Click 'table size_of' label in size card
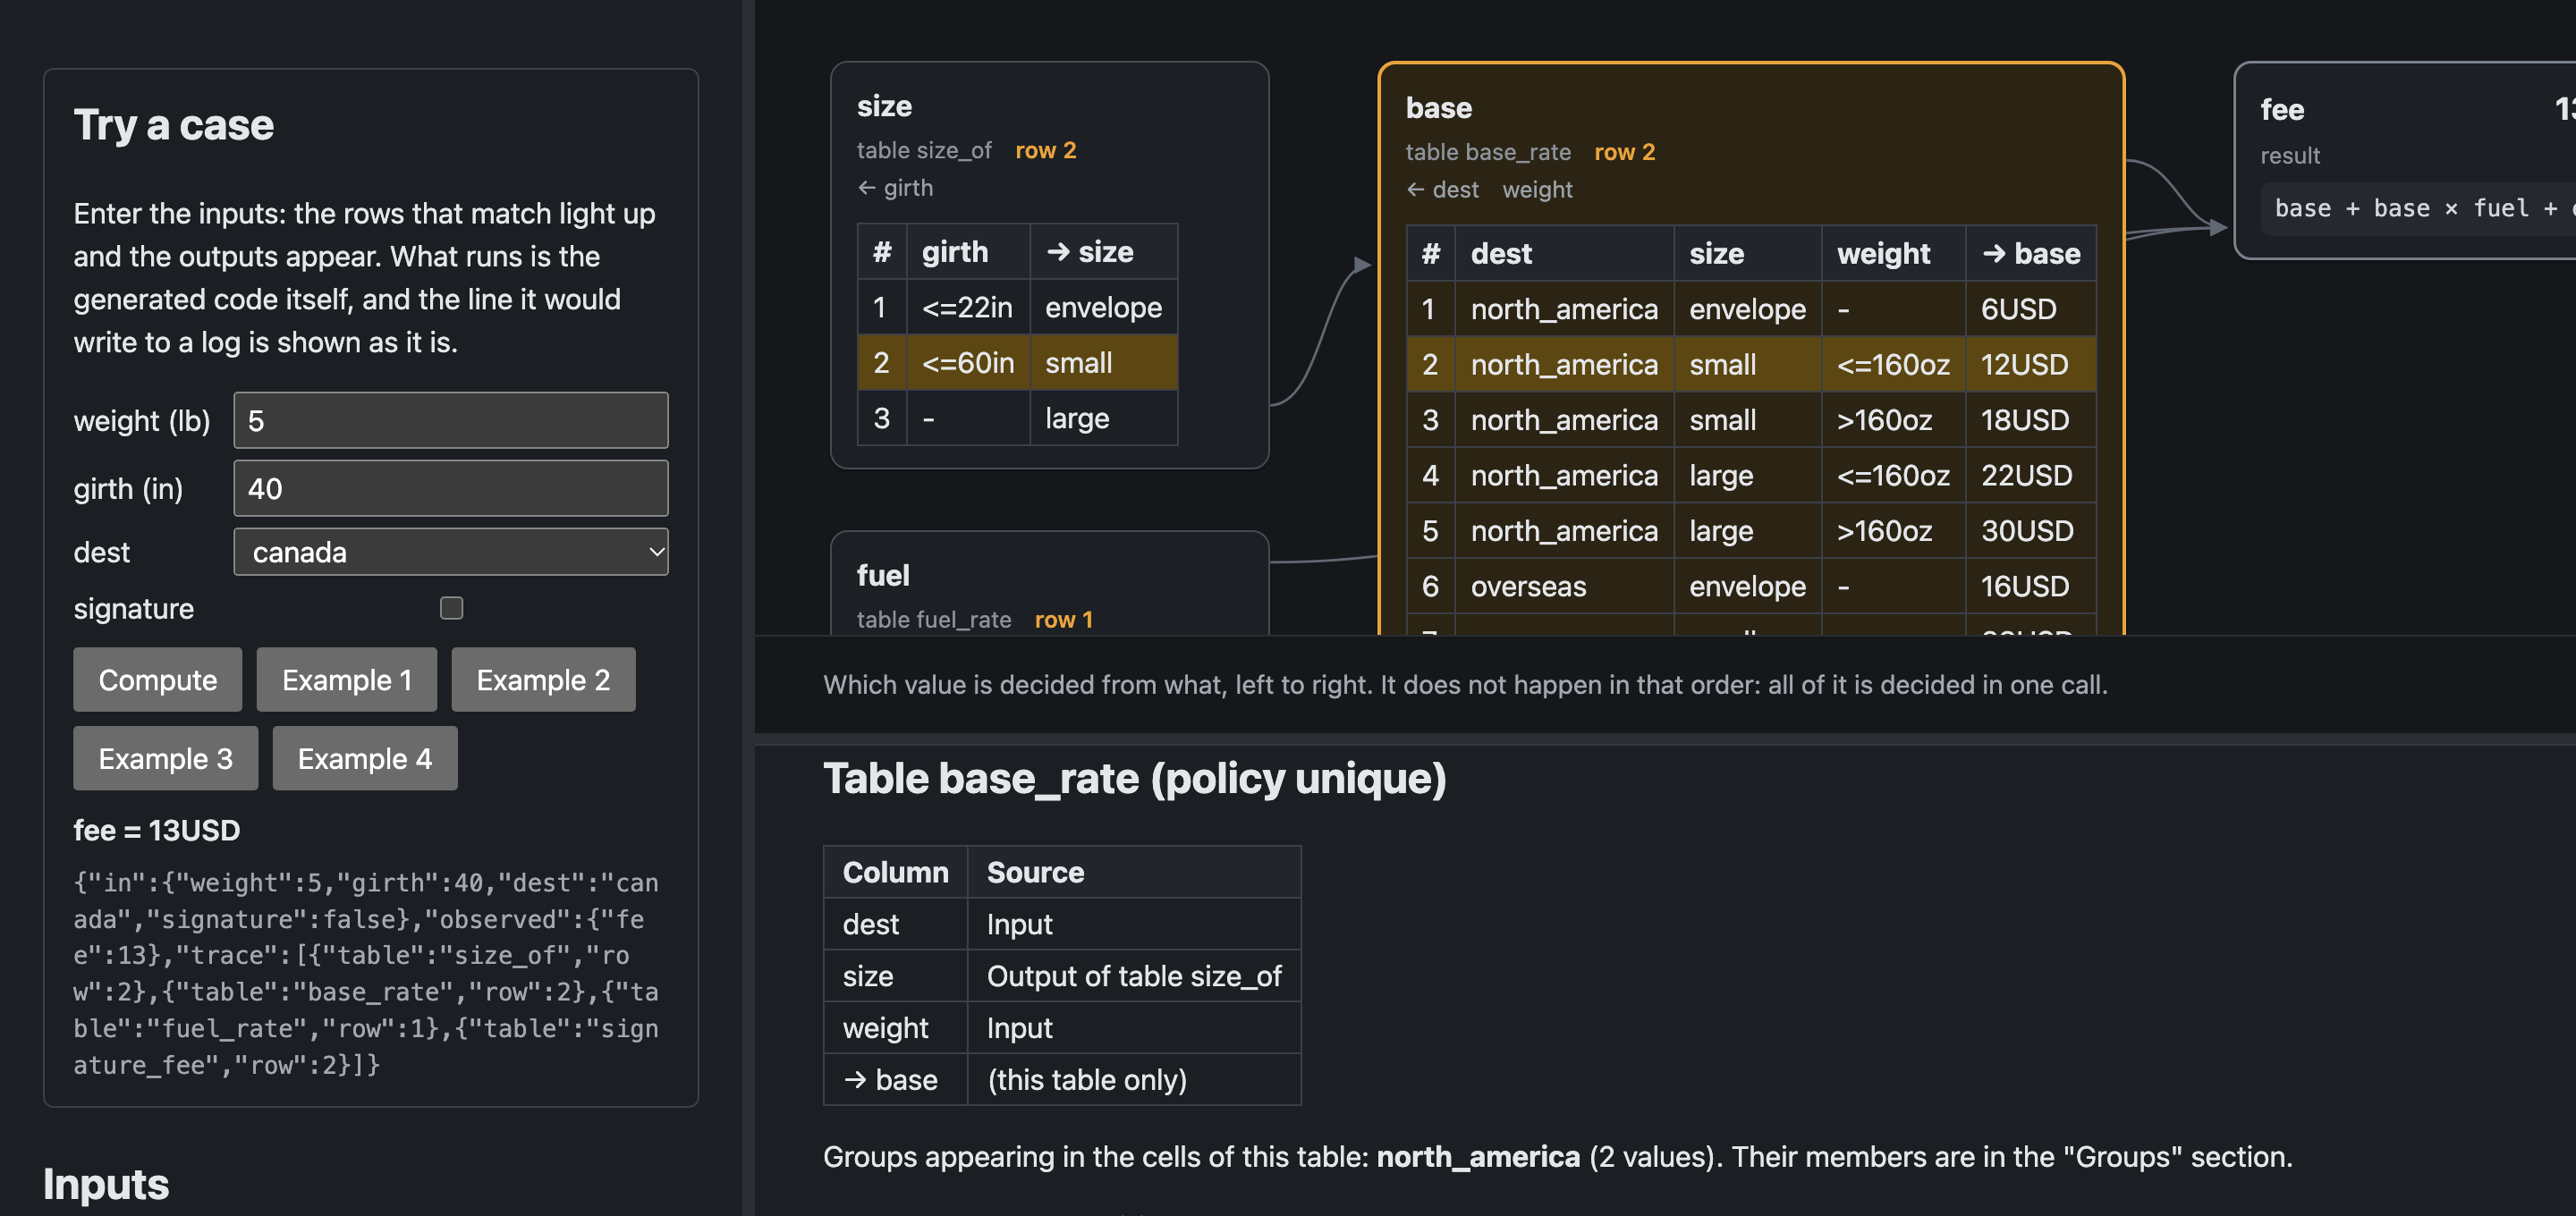Viewport: 2576px width, 1216px height. tap(924, 150)
